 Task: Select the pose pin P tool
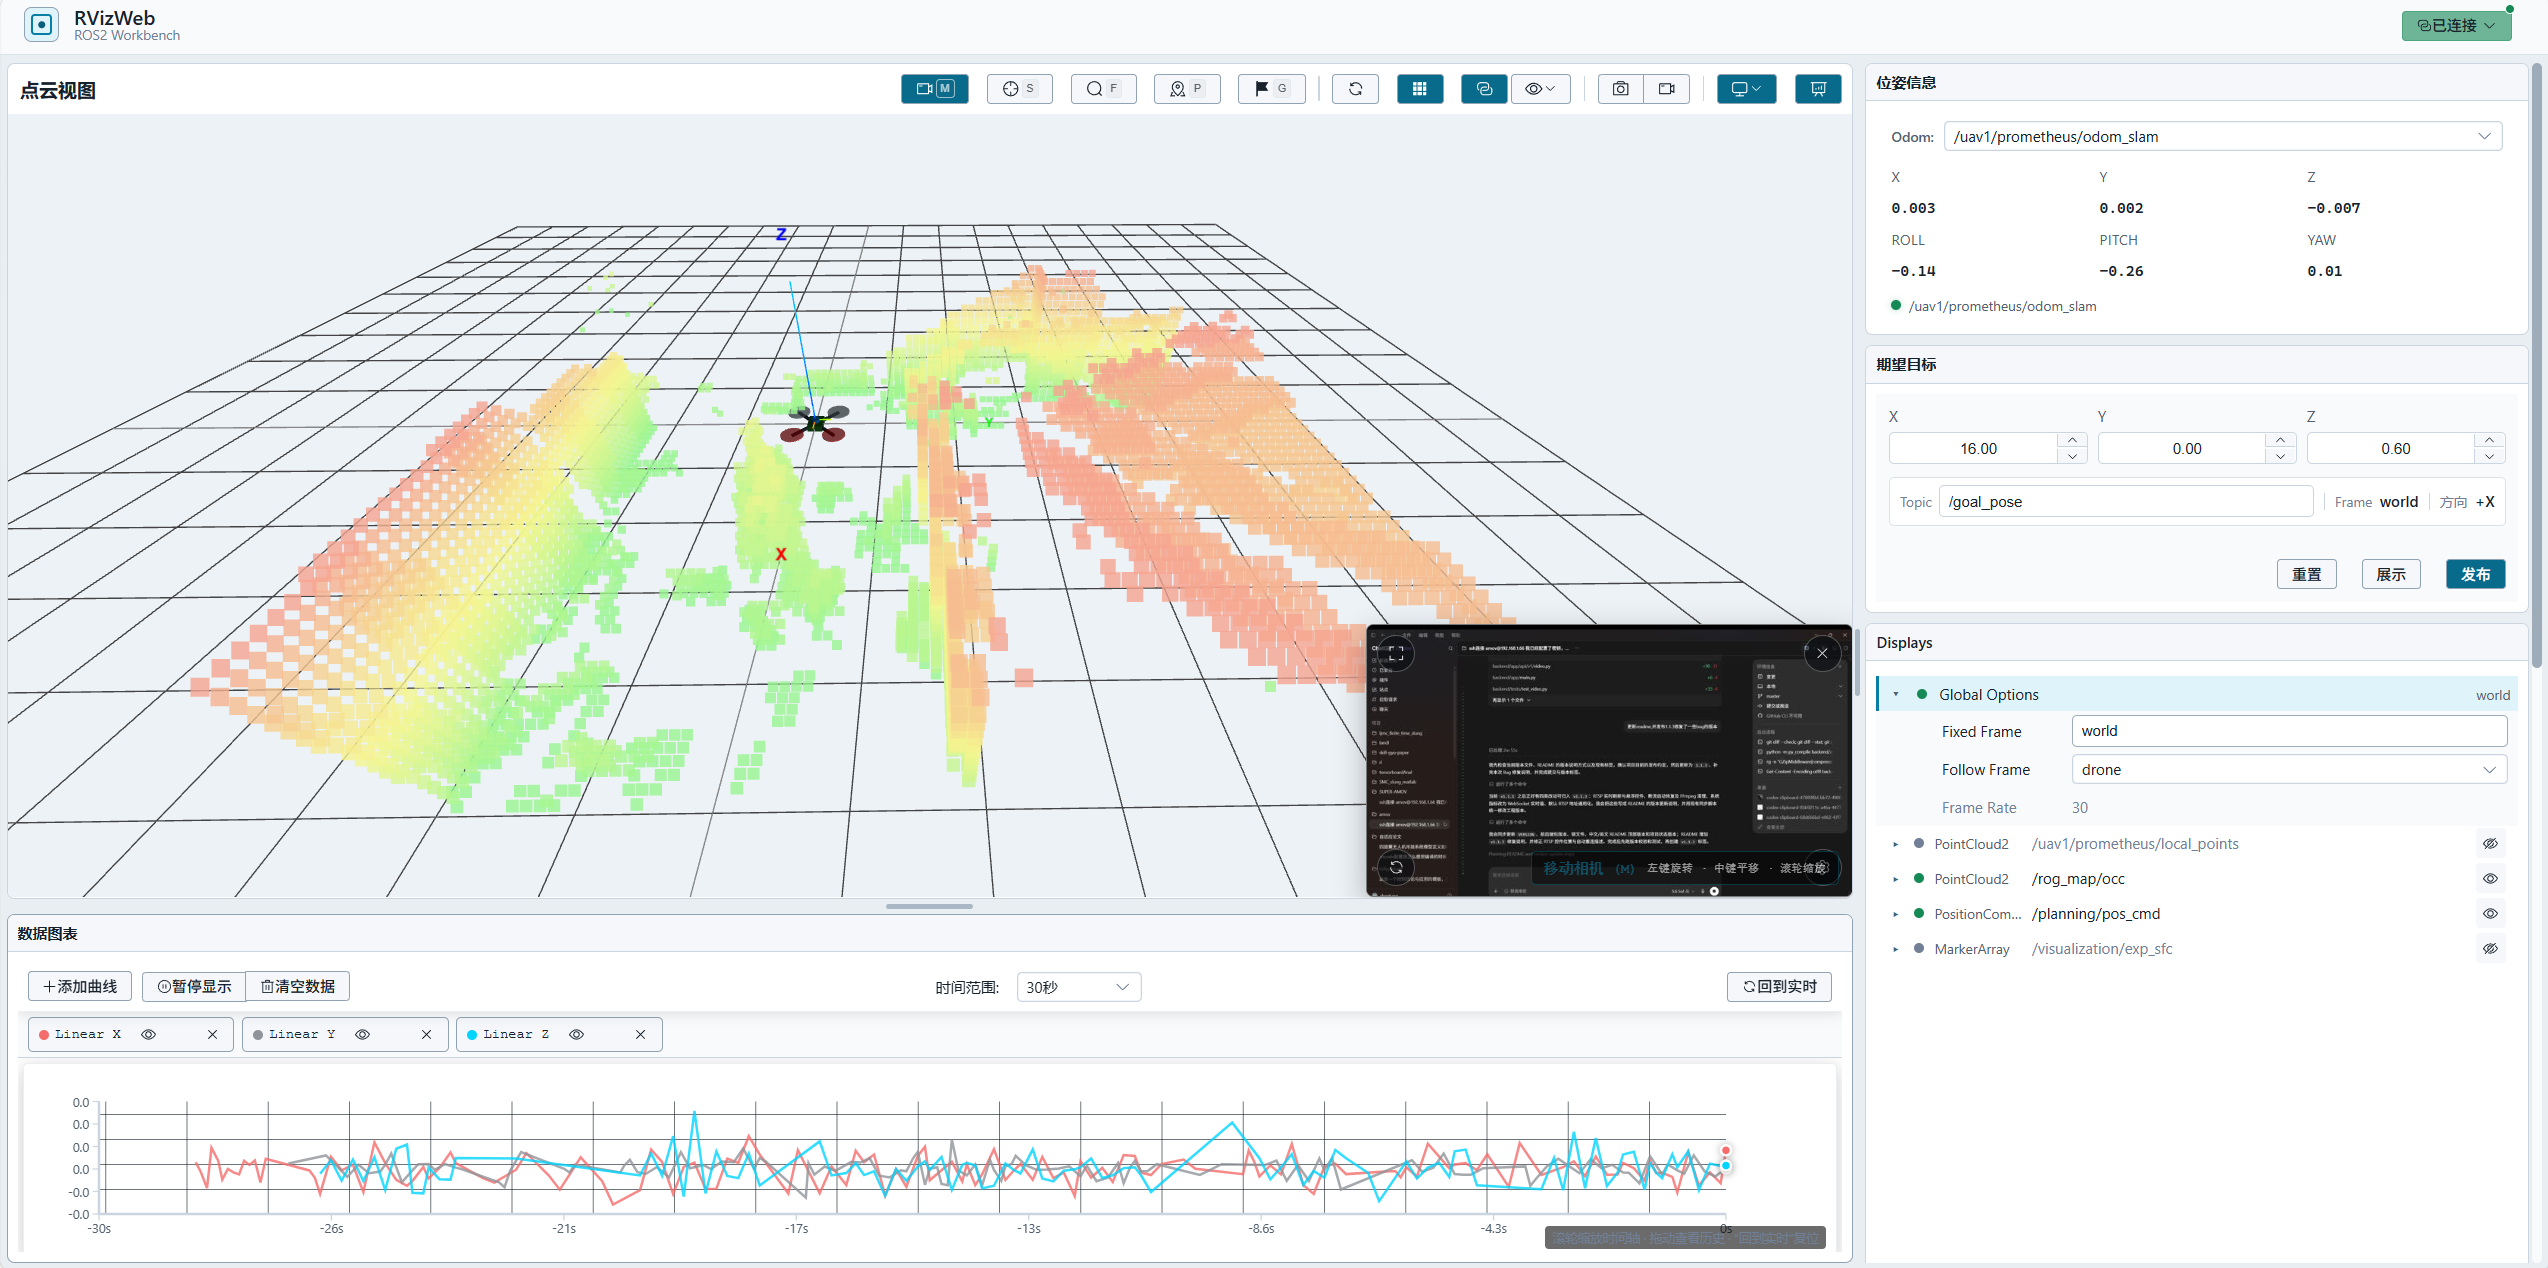pos(1187,89)
